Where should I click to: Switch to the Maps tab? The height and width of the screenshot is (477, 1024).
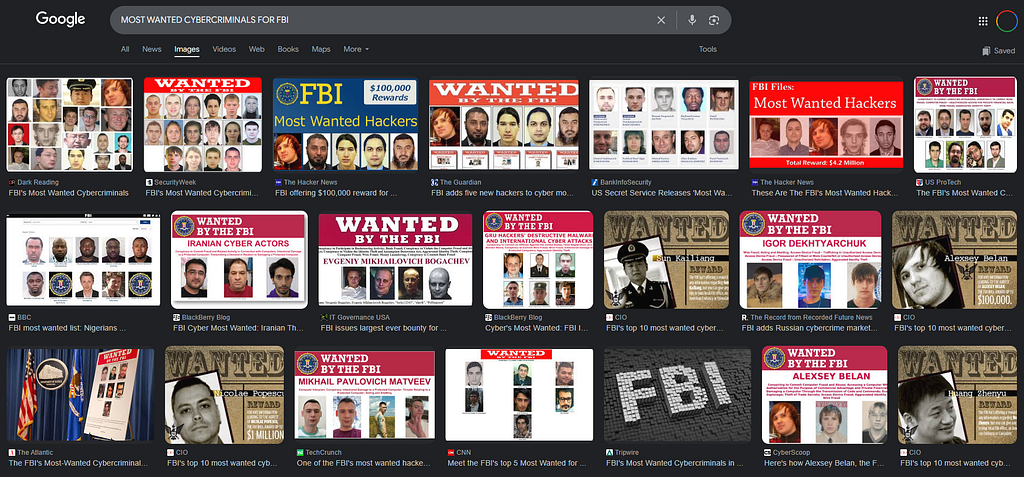[x=321, y=49]
